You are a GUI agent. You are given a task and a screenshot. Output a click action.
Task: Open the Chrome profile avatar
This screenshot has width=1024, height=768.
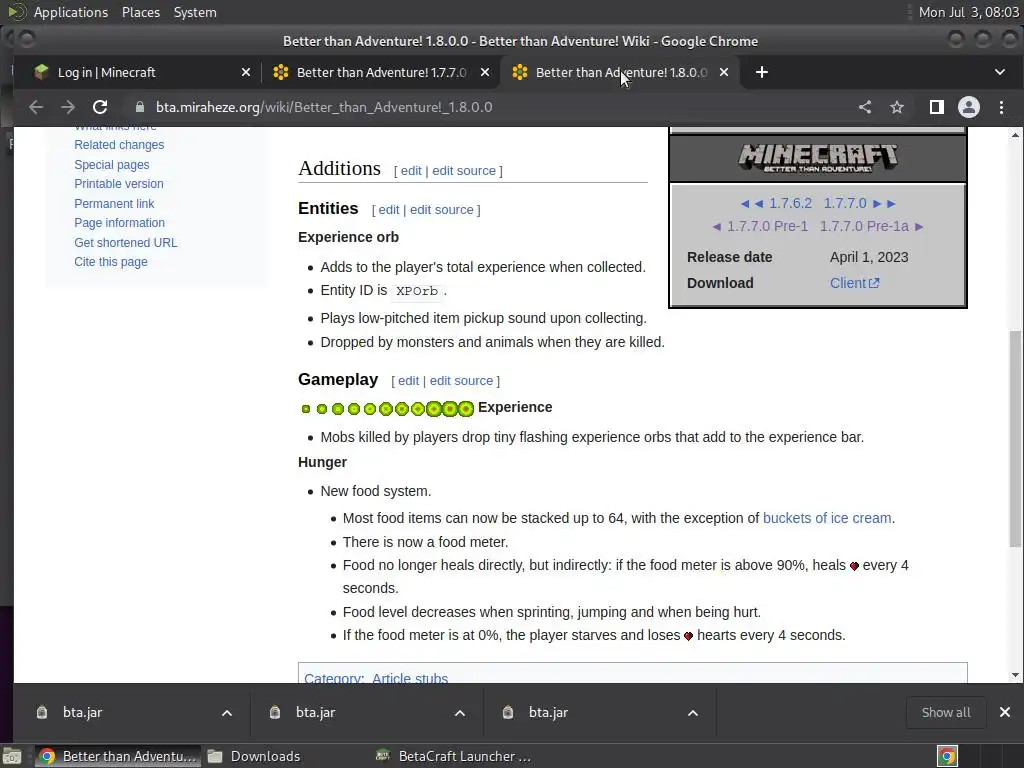click(x=968, y=107)
